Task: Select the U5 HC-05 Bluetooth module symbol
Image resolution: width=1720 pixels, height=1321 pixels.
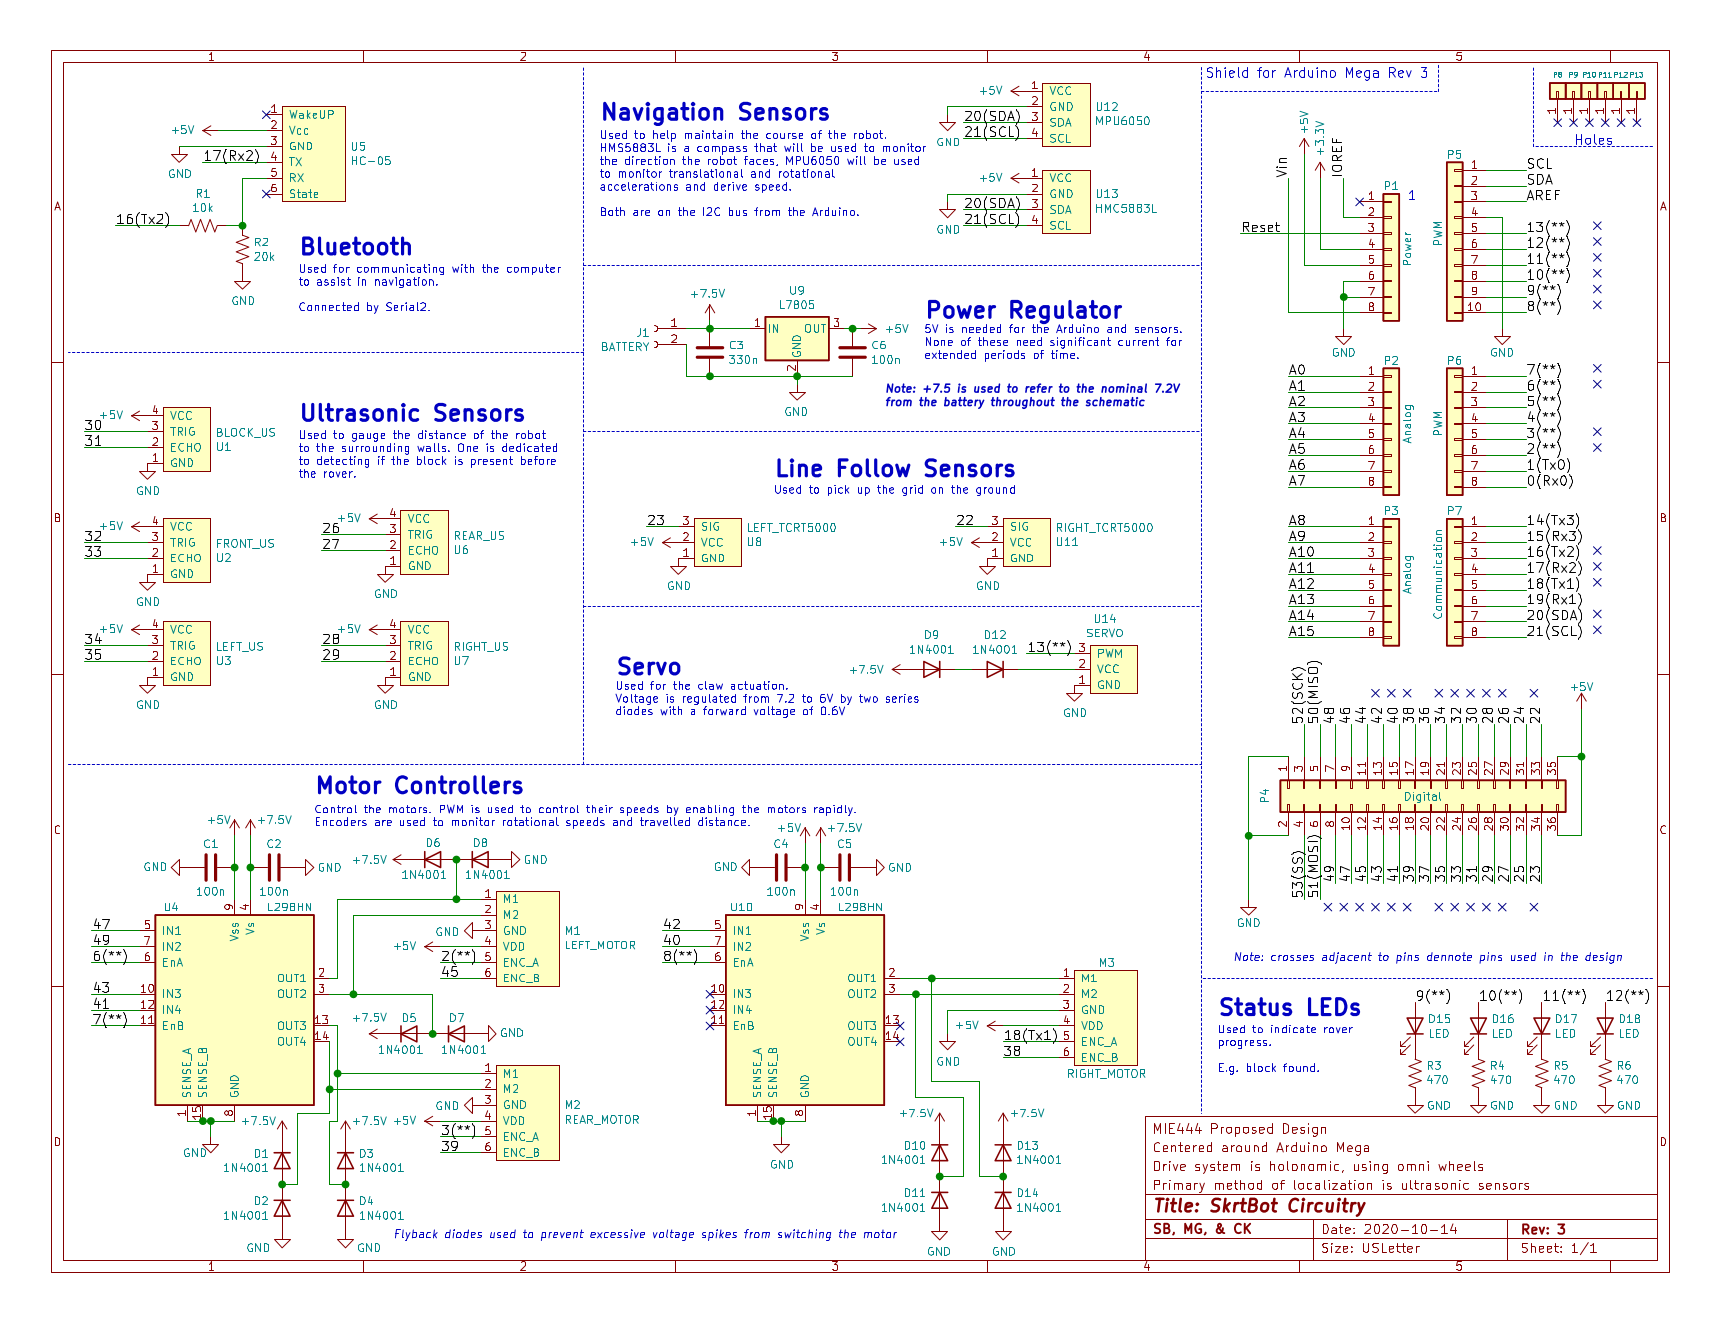Action: coord(314,154)
